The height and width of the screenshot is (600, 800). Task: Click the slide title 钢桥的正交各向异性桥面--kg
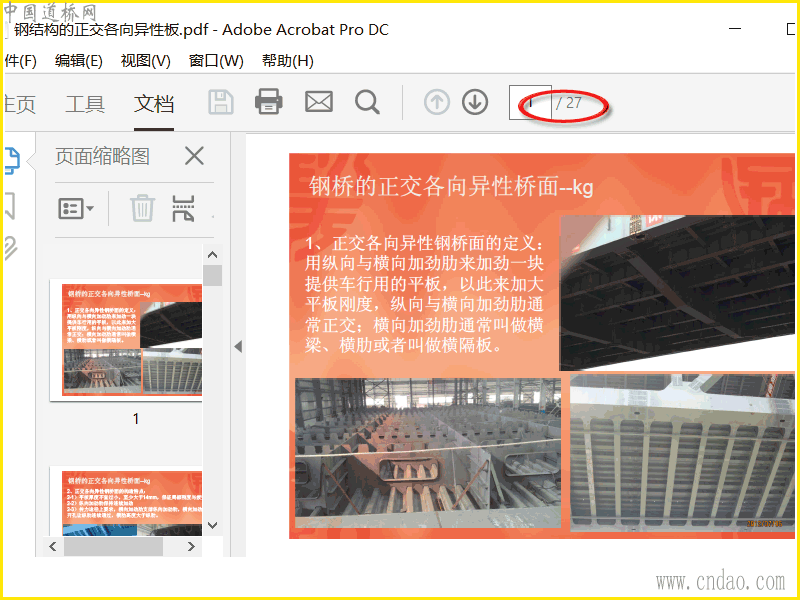click(451, 186)
